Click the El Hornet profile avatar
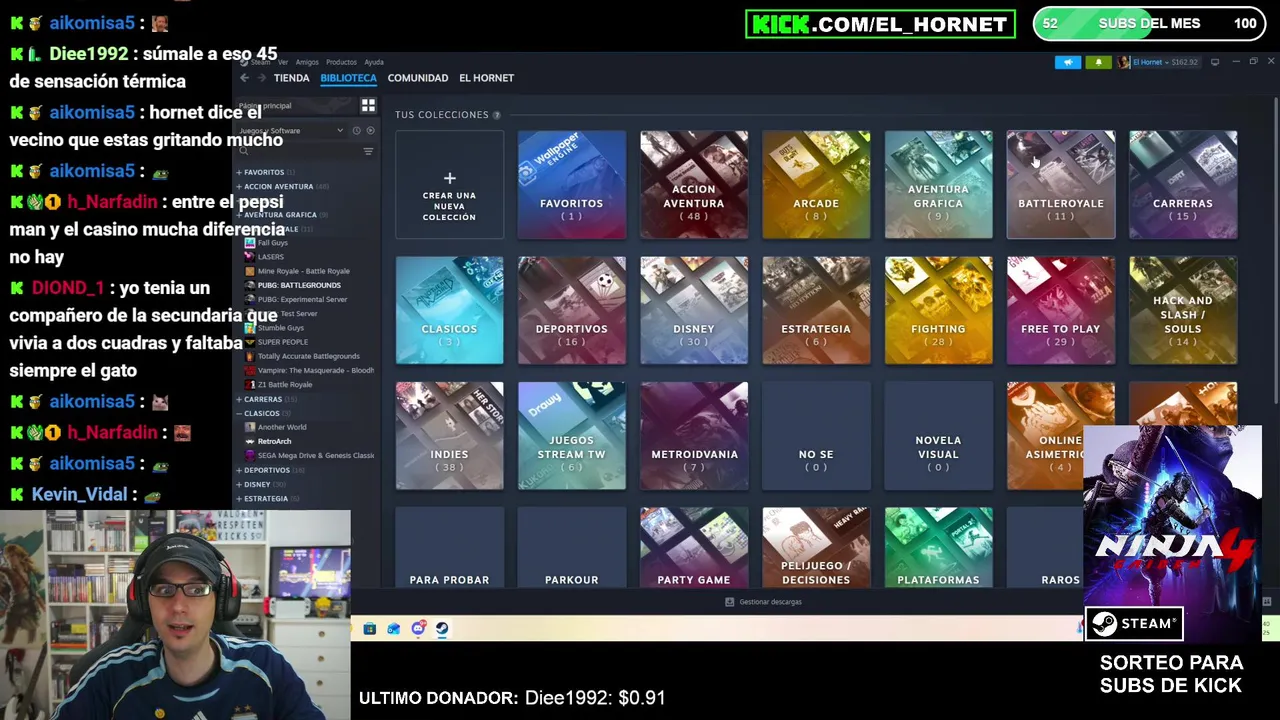This screenshot has width=1280, height=720. click(x=1124, y=62)
